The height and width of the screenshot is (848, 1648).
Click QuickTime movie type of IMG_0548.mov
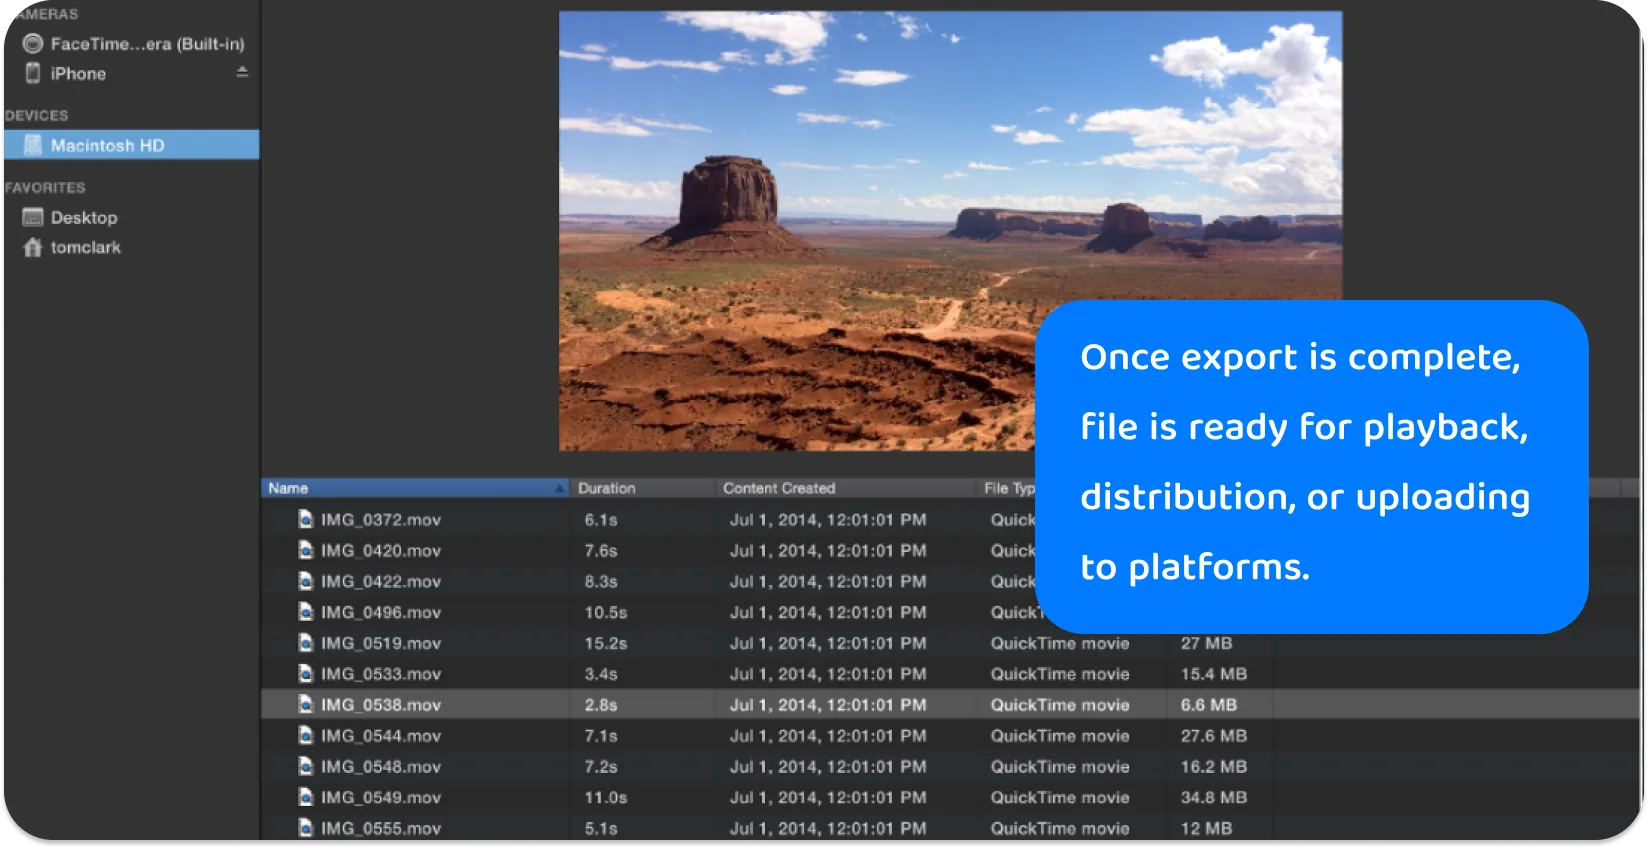1060,767
